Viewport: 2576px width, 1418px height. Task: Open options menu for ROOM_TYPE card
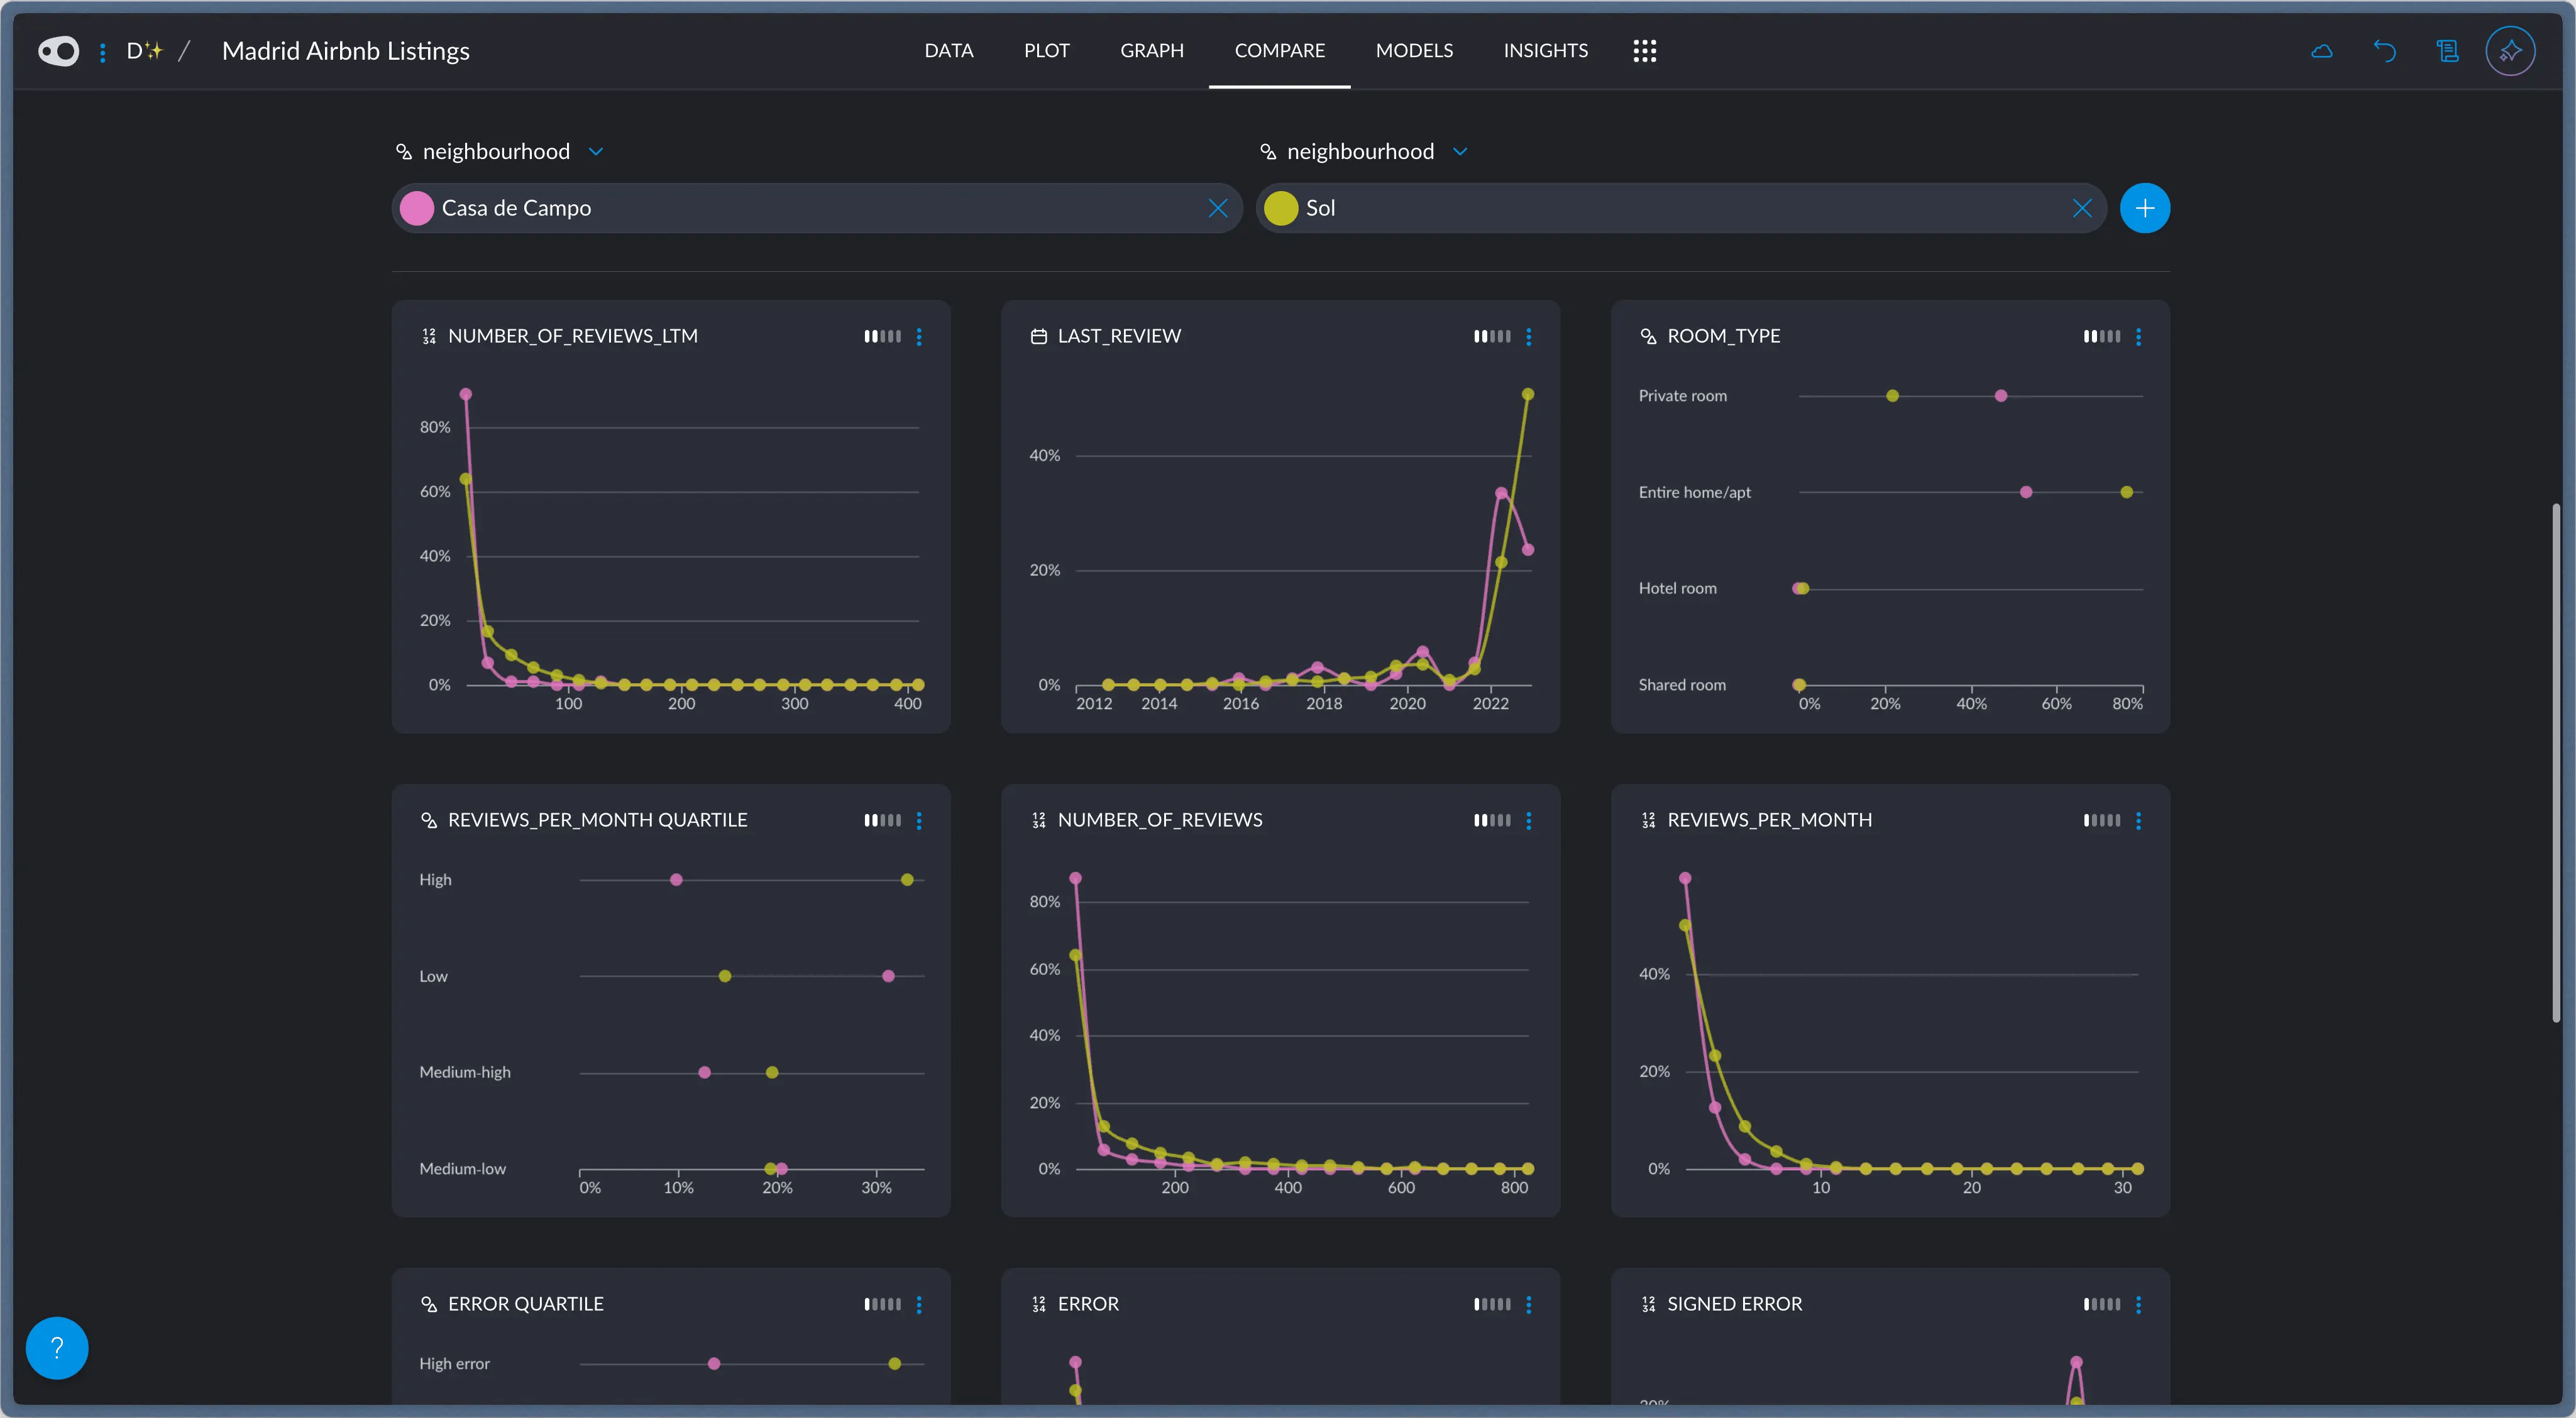[x=2139, y=337]
